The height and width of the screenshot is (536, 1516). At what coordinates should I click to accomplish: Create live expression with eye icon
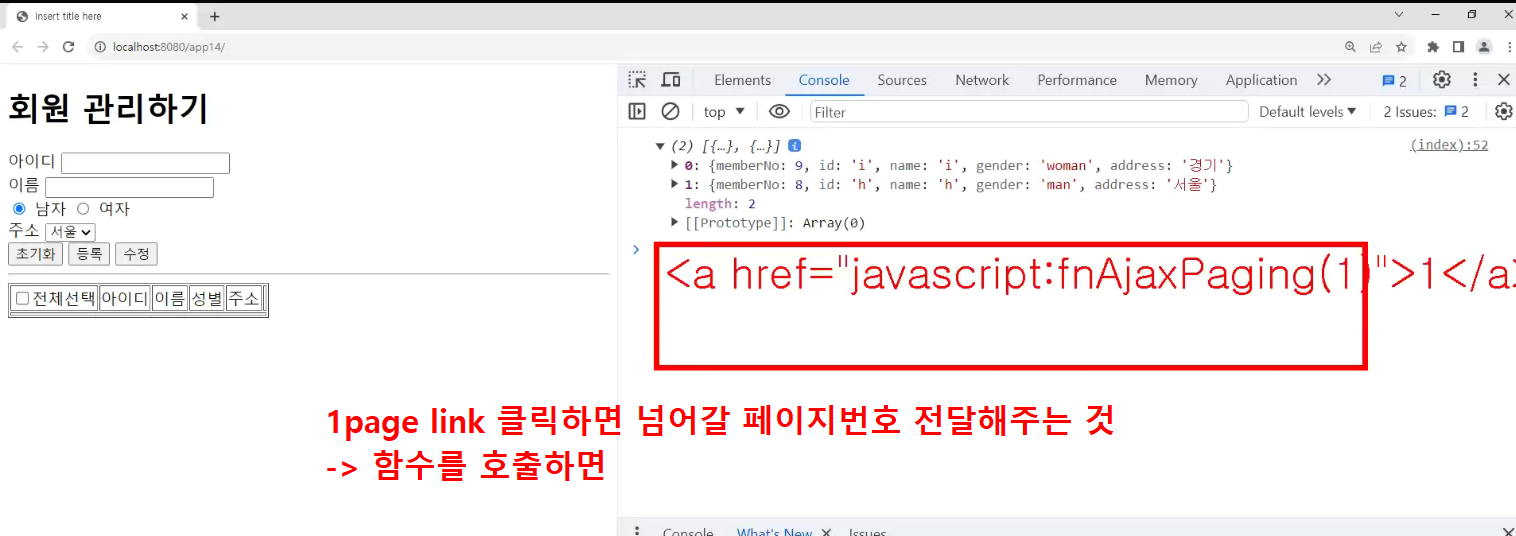point(779,111)
